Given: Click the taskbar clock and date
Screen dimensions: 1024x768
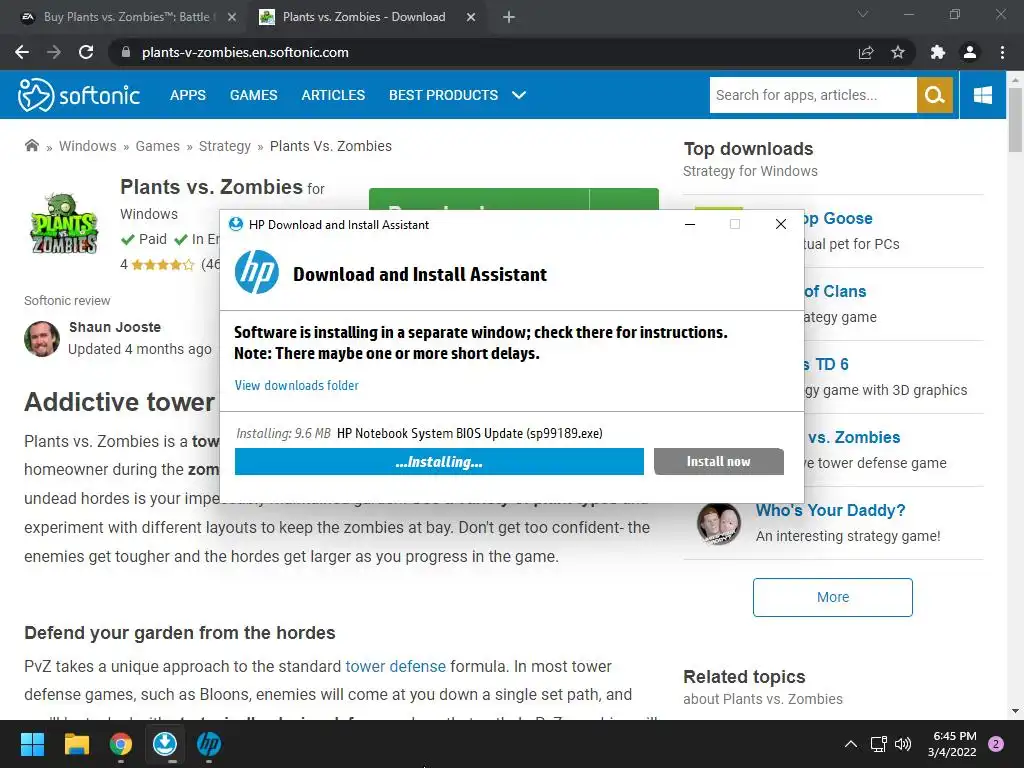Looking at the screenshot, I should [x=952, y=744].
